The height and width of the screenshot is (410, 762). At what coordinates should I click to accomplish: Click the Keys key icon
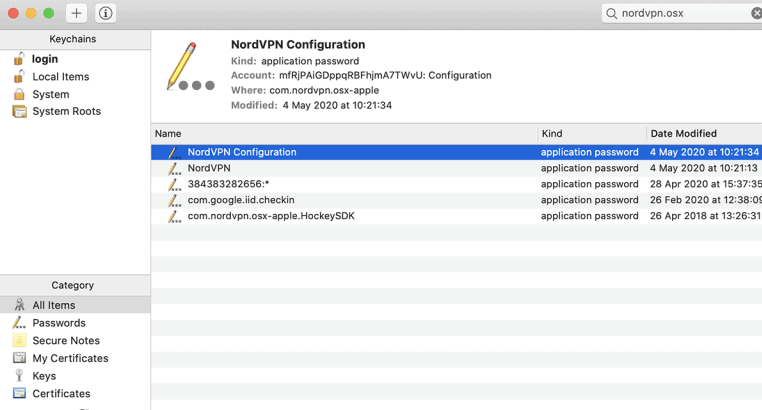[19, 376]
